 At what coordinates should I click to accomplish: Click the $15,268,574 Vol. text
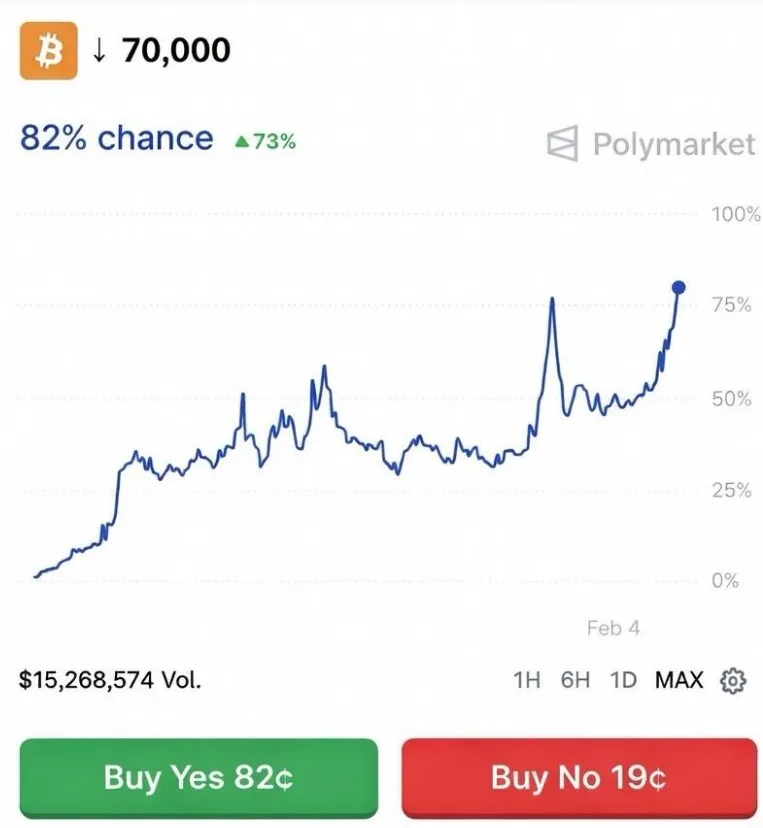pos(110,681)
